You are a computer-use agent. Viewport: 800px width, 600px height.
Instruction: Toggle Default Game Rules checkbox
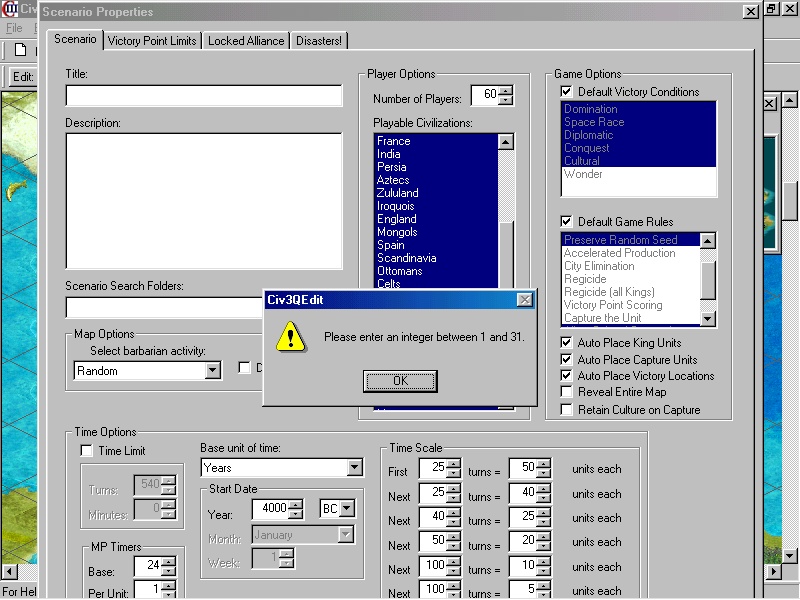point(566,221)
